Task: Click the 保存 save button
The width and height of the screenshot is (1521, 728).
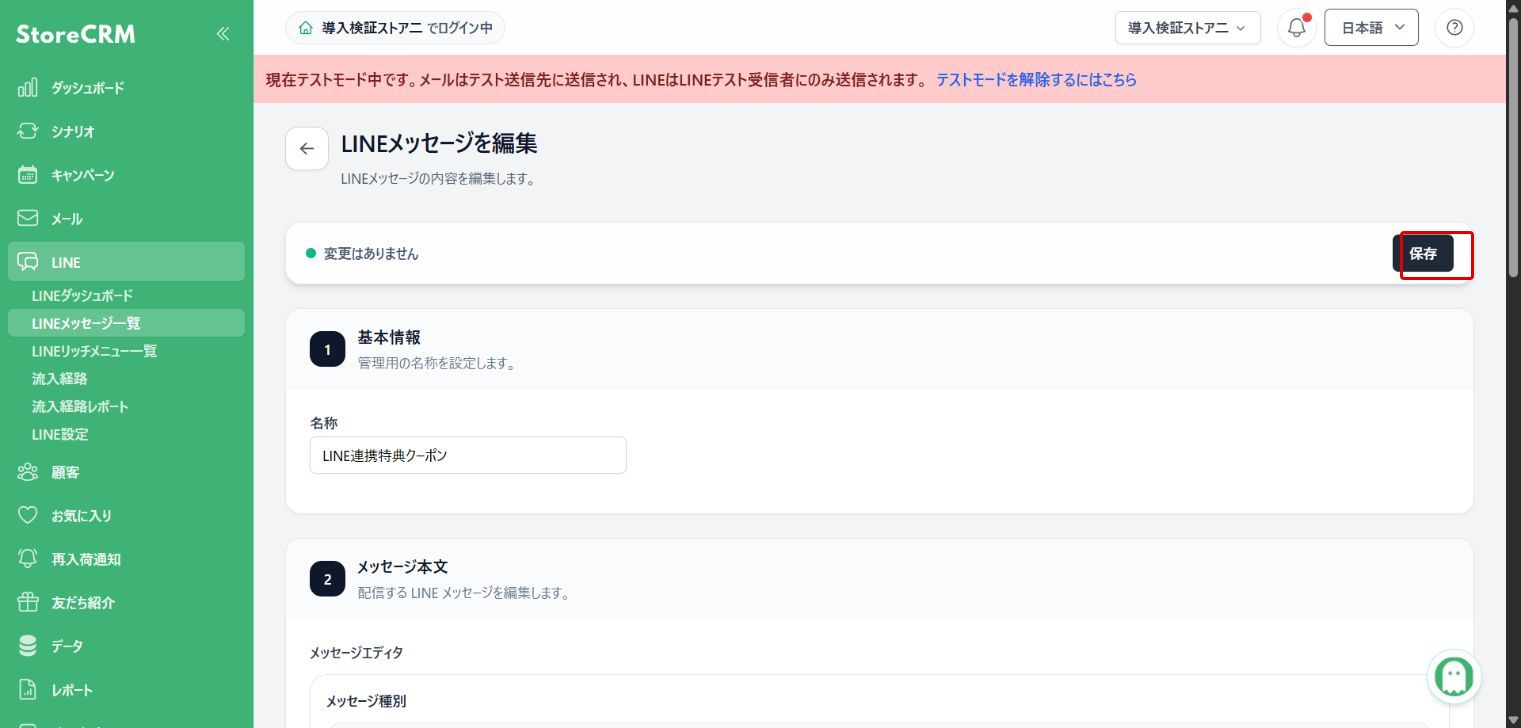Action: (1423, 254)
